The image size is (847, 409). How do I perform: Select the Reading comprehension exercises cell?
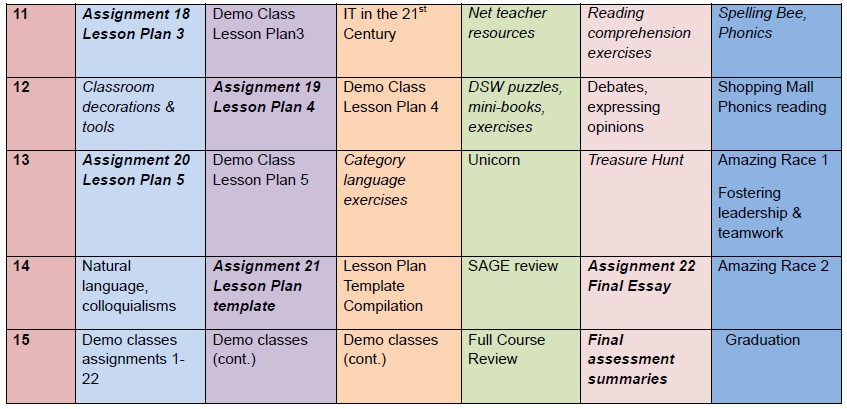(x=646, y=41)
